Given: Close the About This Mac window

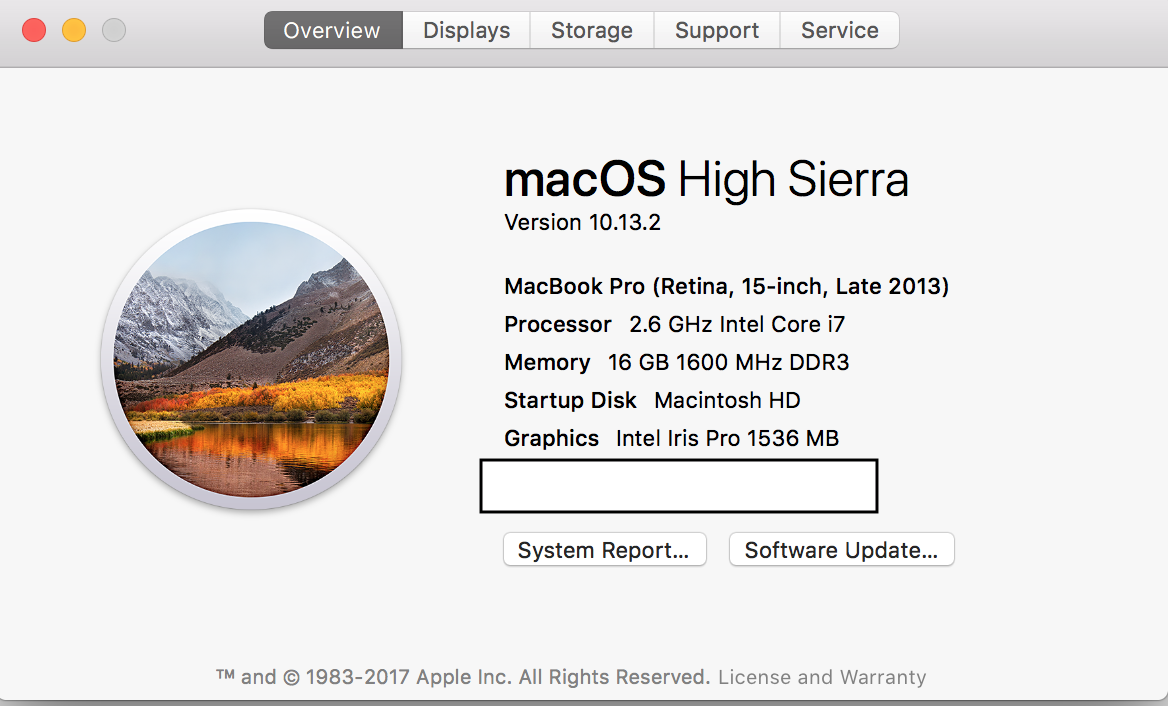Looking at the screenshot, I should click(34, 30).
